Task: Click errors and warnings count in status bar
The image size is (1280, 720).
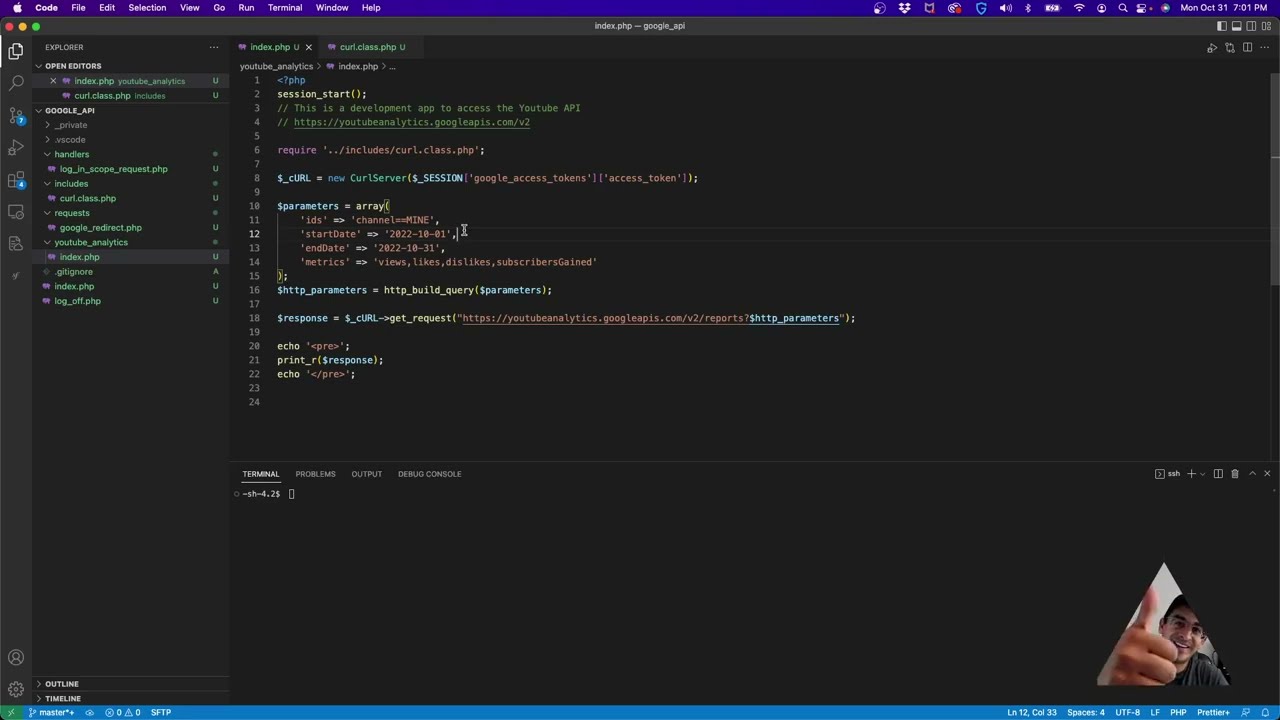Action: (125, 712)
